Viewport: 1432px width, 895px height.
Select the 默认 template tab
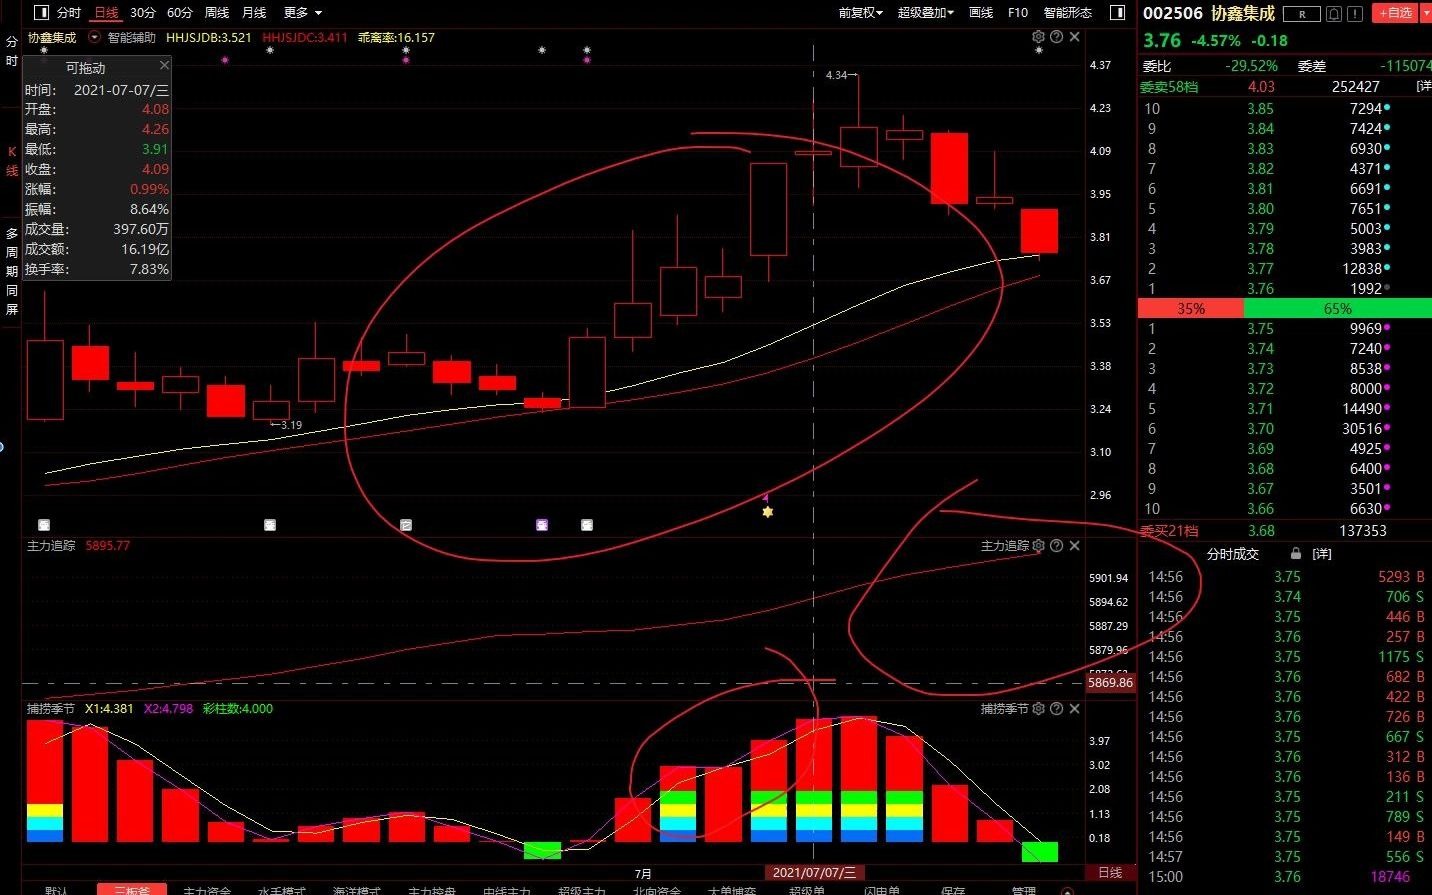click(x=57, y=889)
